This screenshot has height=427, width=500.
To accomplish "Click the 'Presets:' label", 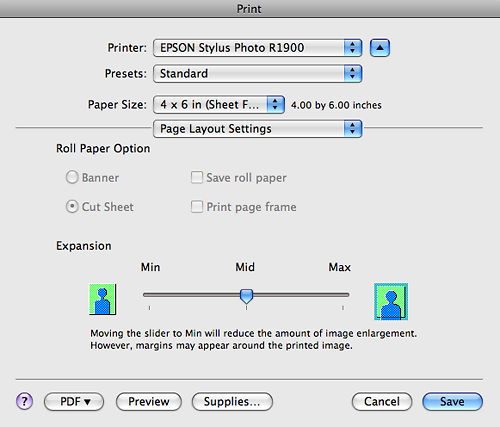I will pos(126,73).
